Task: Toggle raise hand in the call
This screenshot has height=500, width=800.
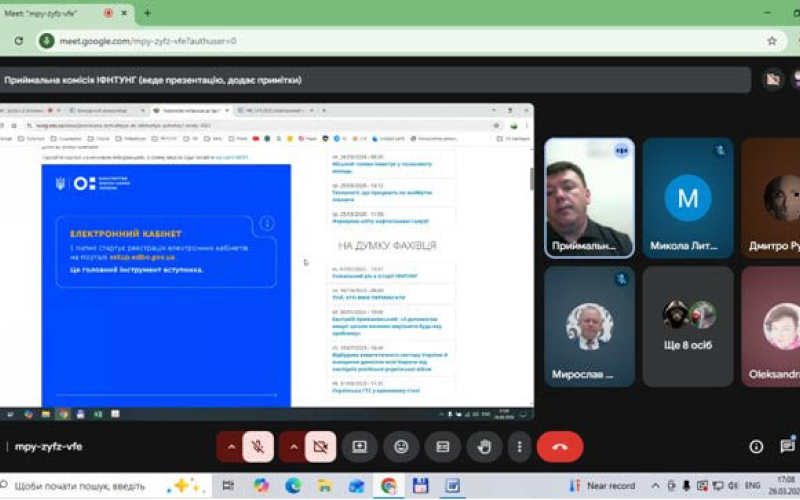Action: pos(484,447)
